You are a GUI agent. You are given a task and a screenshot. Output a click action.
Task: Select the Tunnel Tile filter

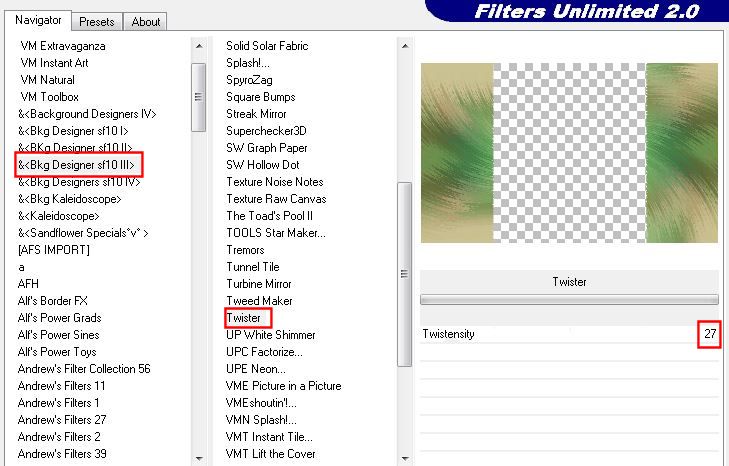click(x=253, y=267)
